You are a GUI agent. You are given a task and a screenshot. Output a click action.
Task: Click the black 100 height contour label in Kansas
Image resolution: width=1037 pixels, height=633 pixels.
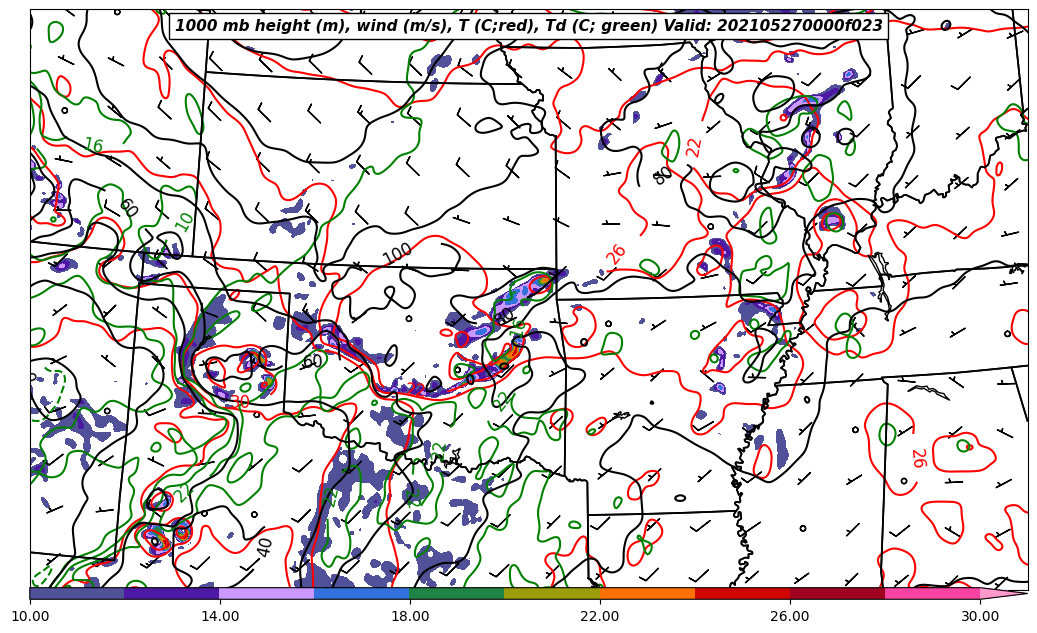(x=397, y=253)
